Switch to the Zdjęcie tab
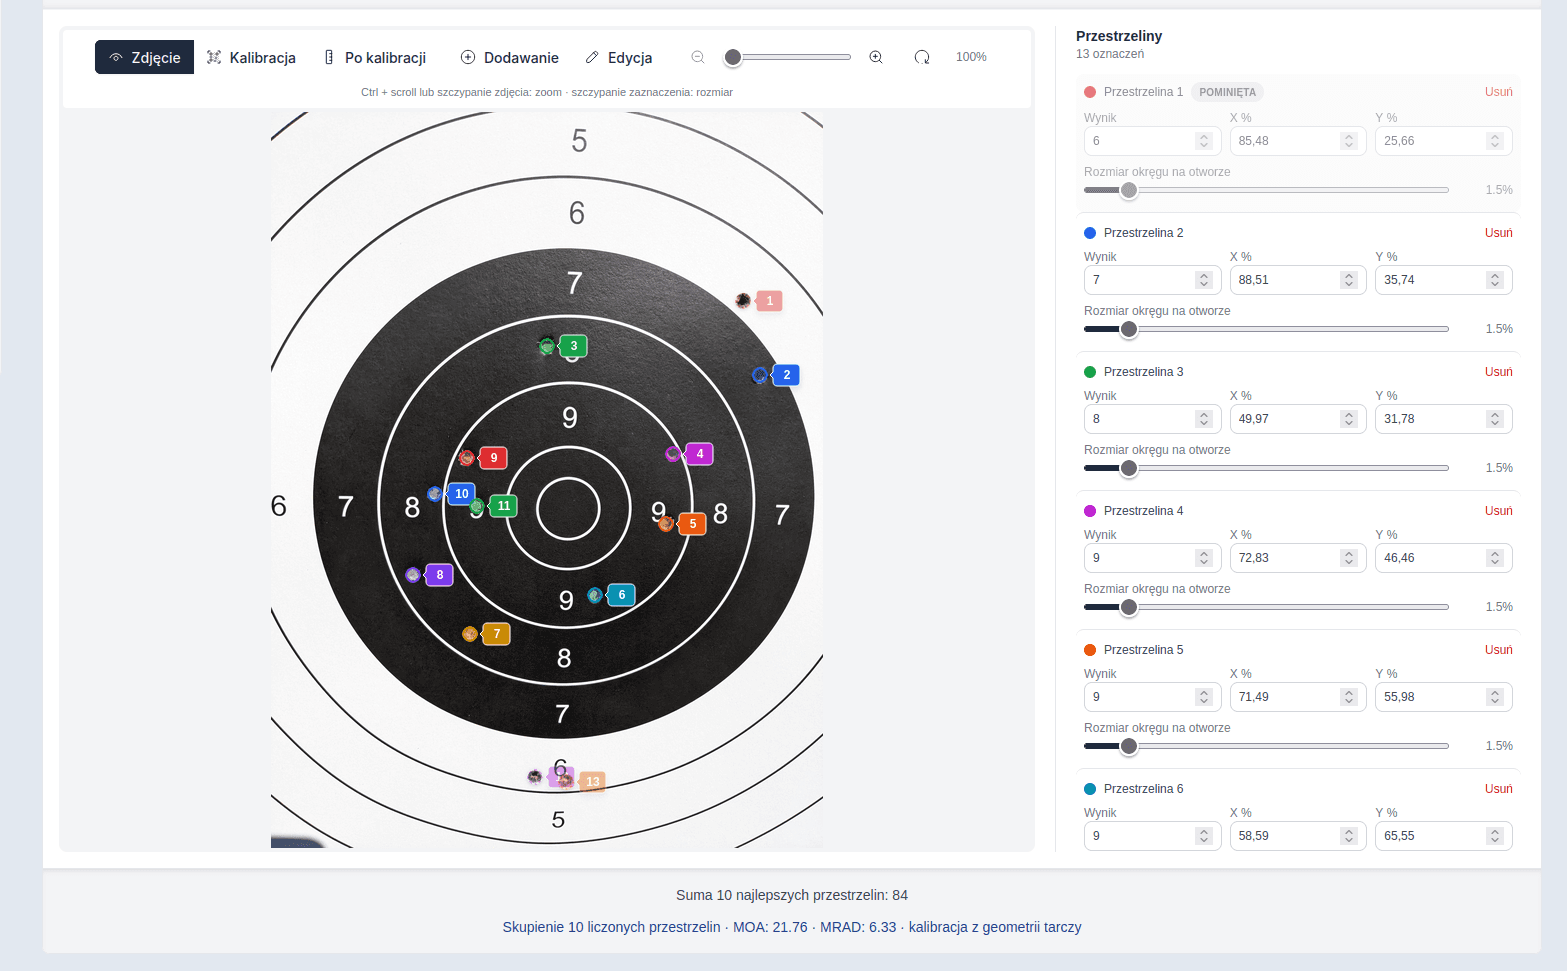 (144, 57)
